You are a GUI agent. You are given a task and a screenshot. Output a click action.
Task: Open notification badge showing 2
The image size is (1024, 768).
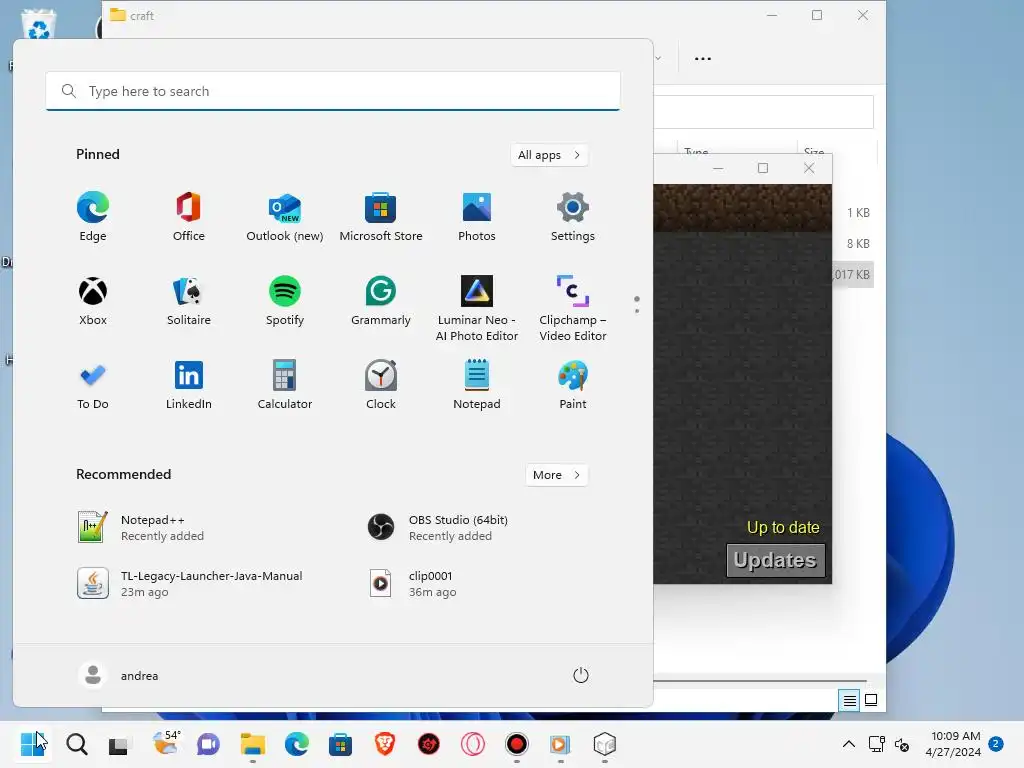(996, 743)
